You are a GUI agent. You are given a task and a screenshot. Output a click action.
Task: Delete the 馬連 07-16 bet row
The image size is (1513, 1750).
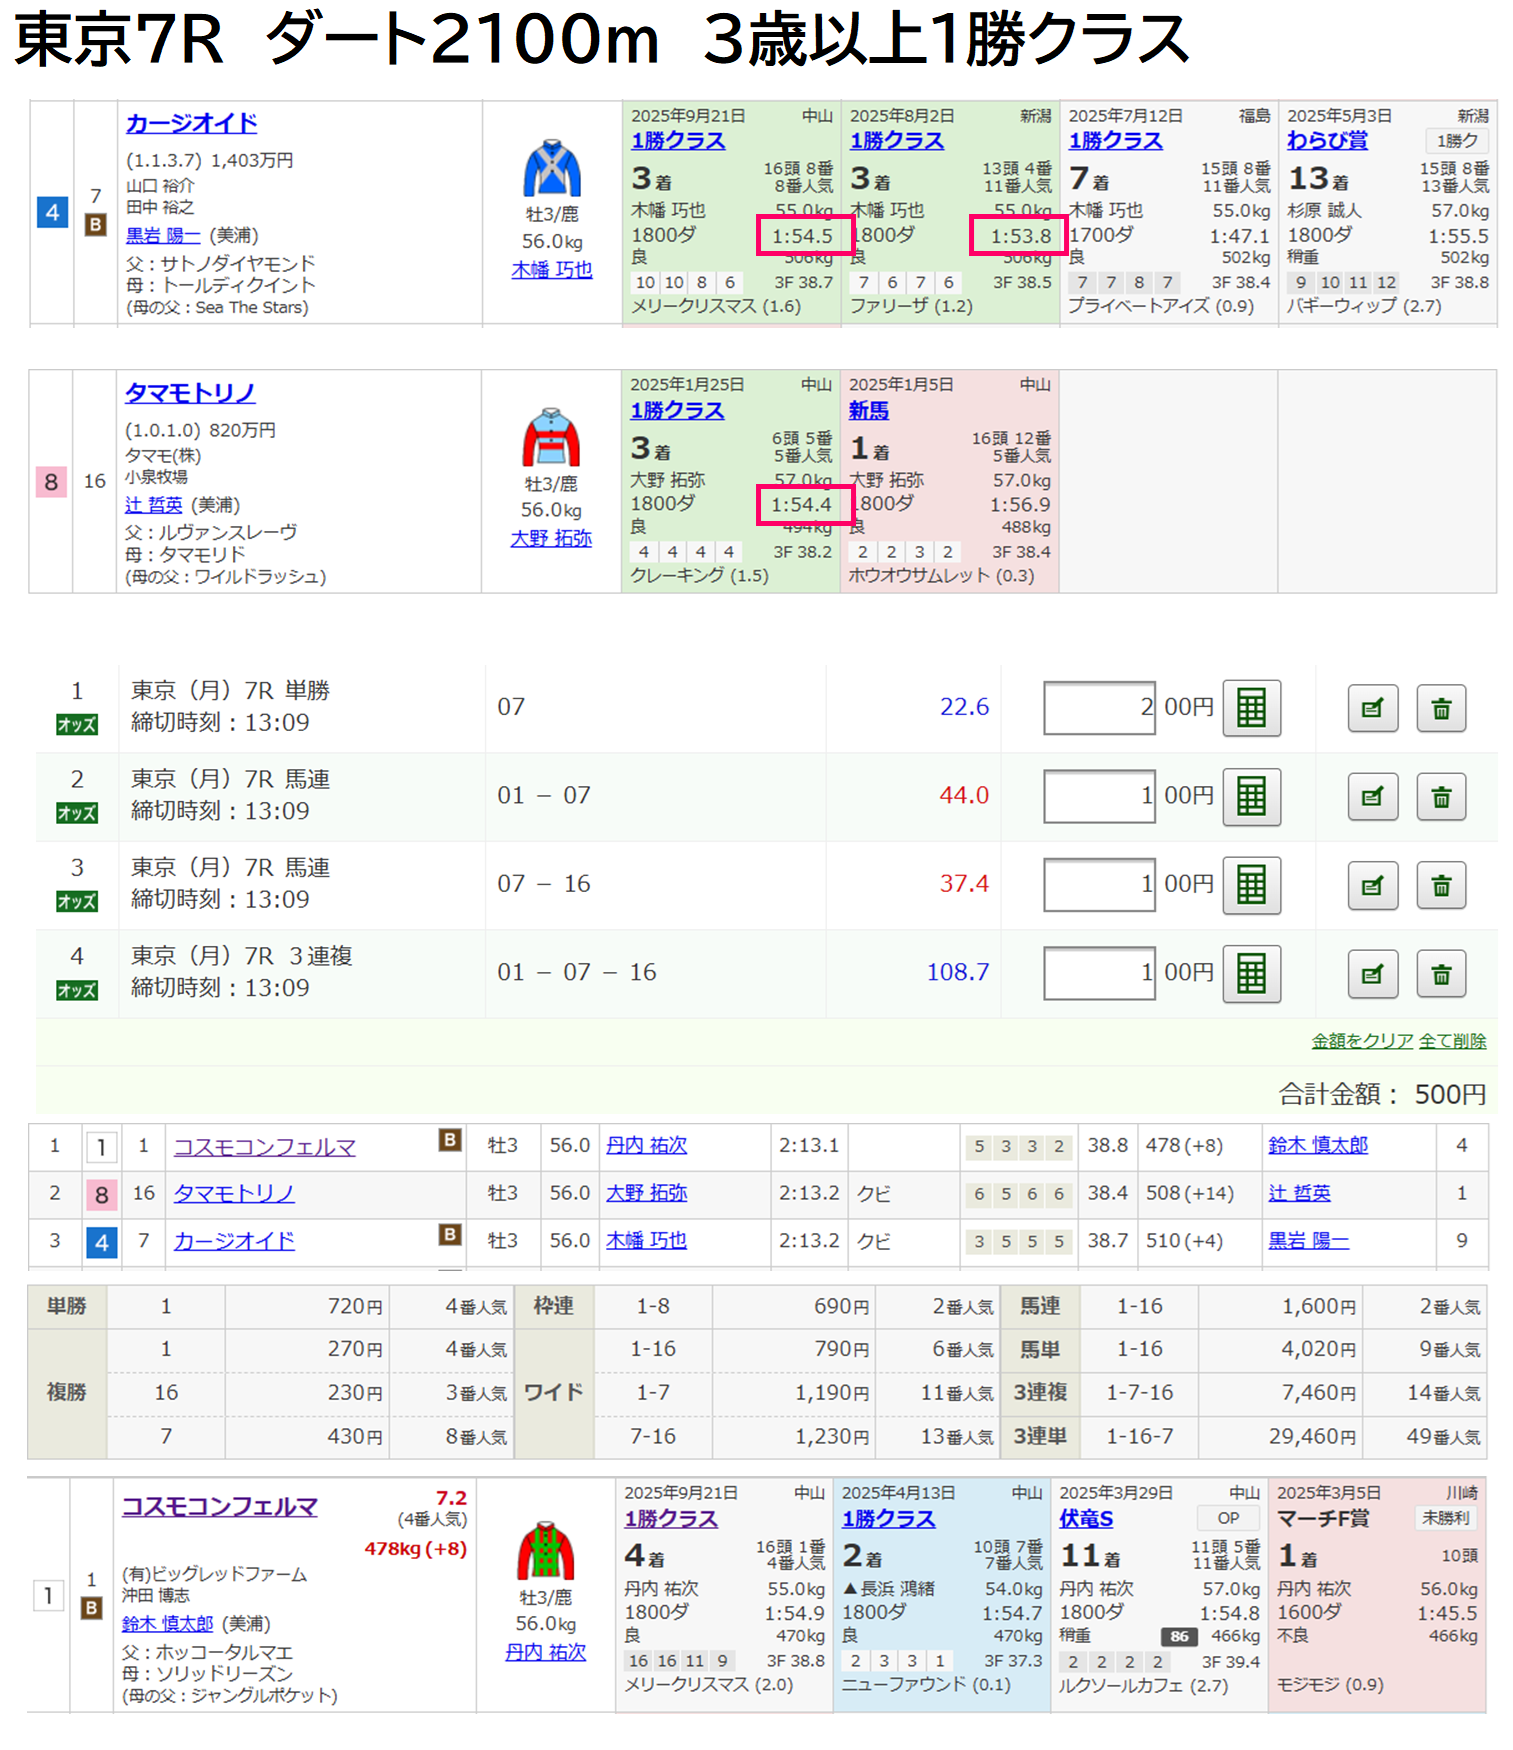1441,885
